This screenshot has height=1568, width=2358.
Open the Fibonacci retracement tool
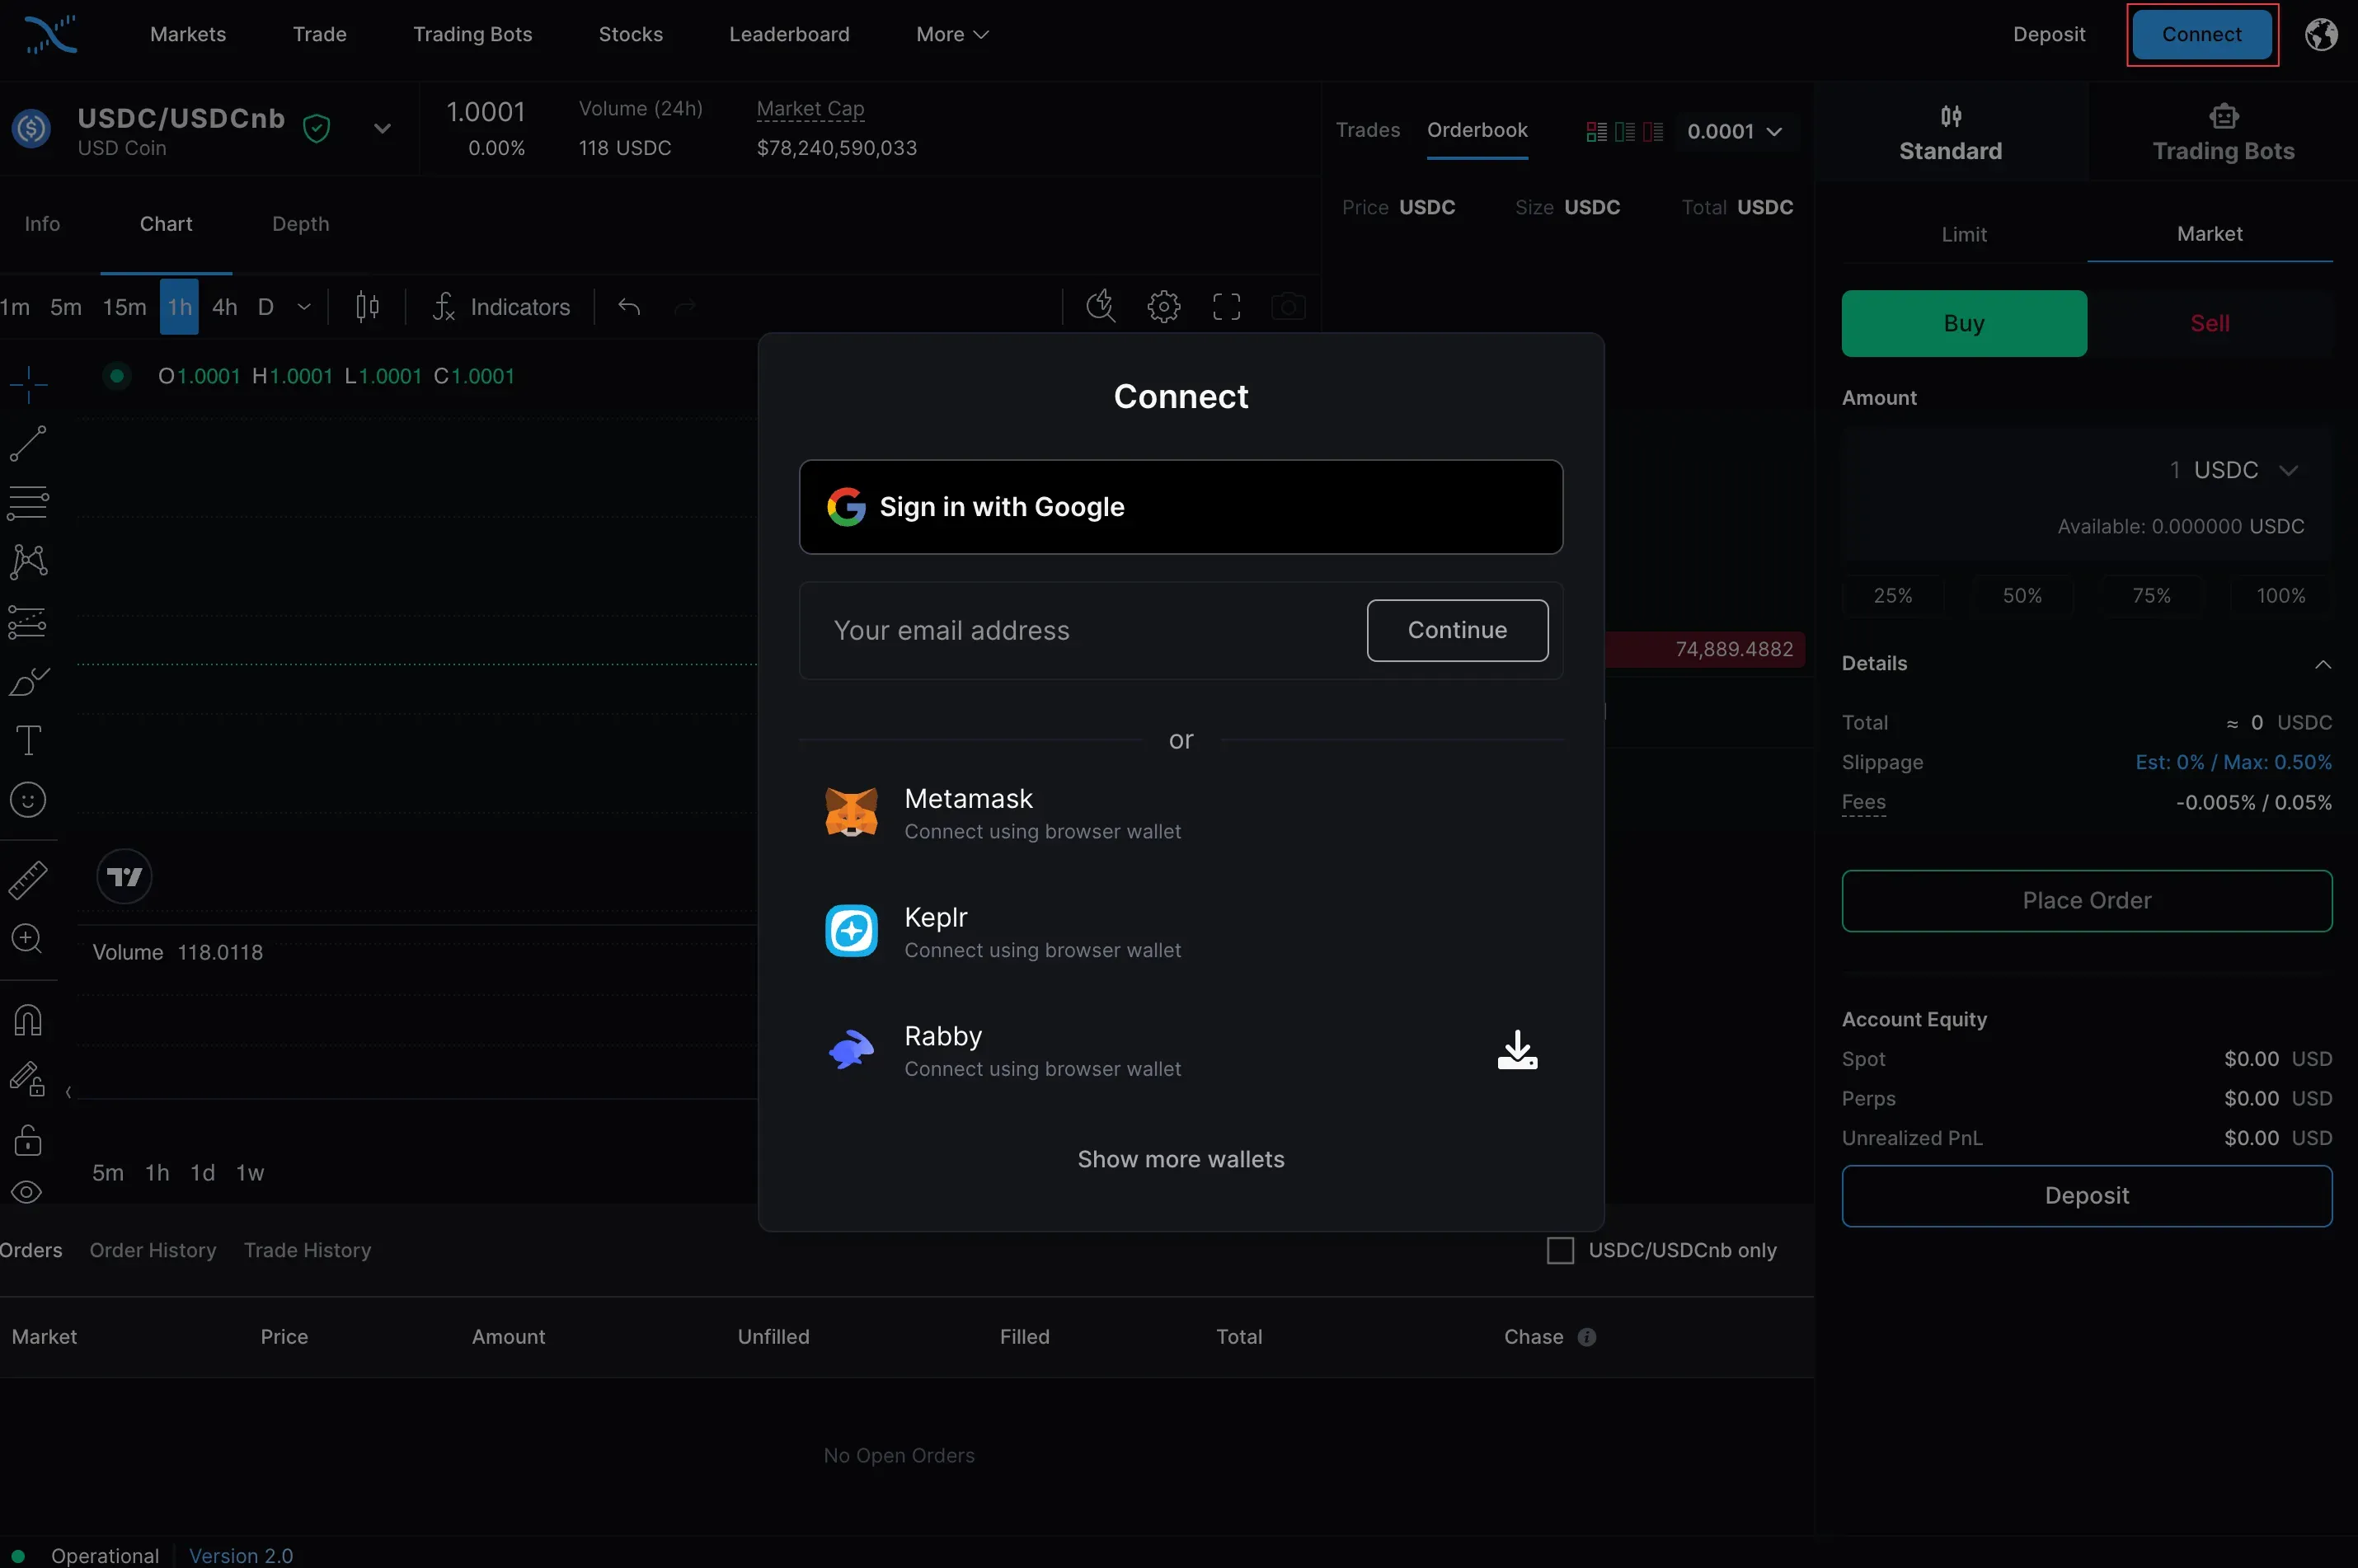click(28, 502)
